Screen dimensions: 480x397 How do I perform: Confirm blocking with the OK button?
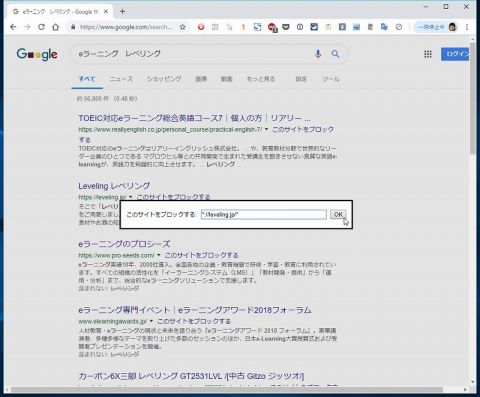click(x=338, y=214)
